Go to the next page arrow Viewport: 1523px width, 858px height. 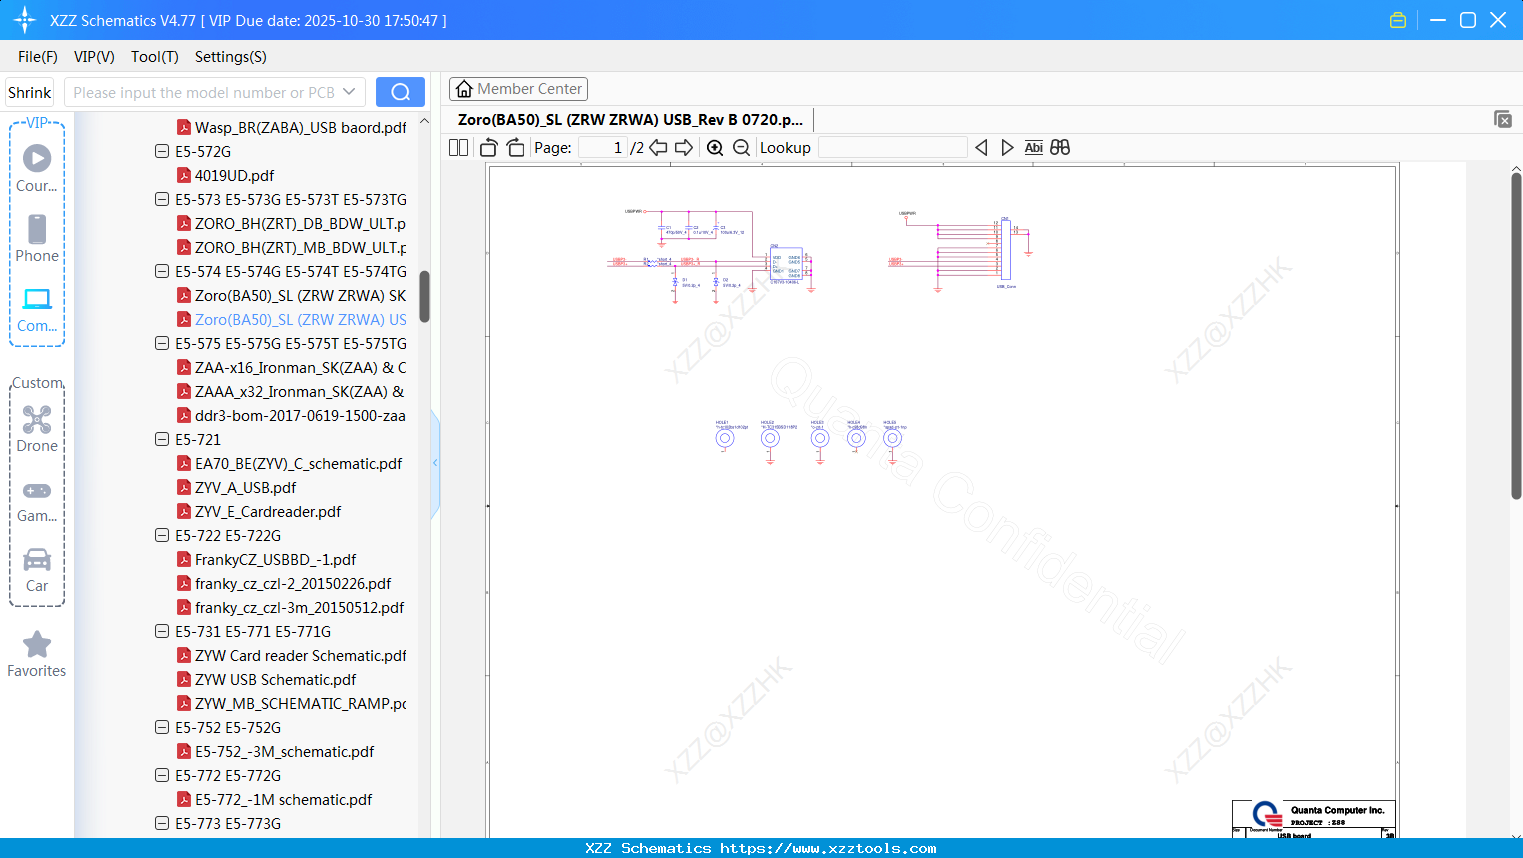click(x=684, y=148)
